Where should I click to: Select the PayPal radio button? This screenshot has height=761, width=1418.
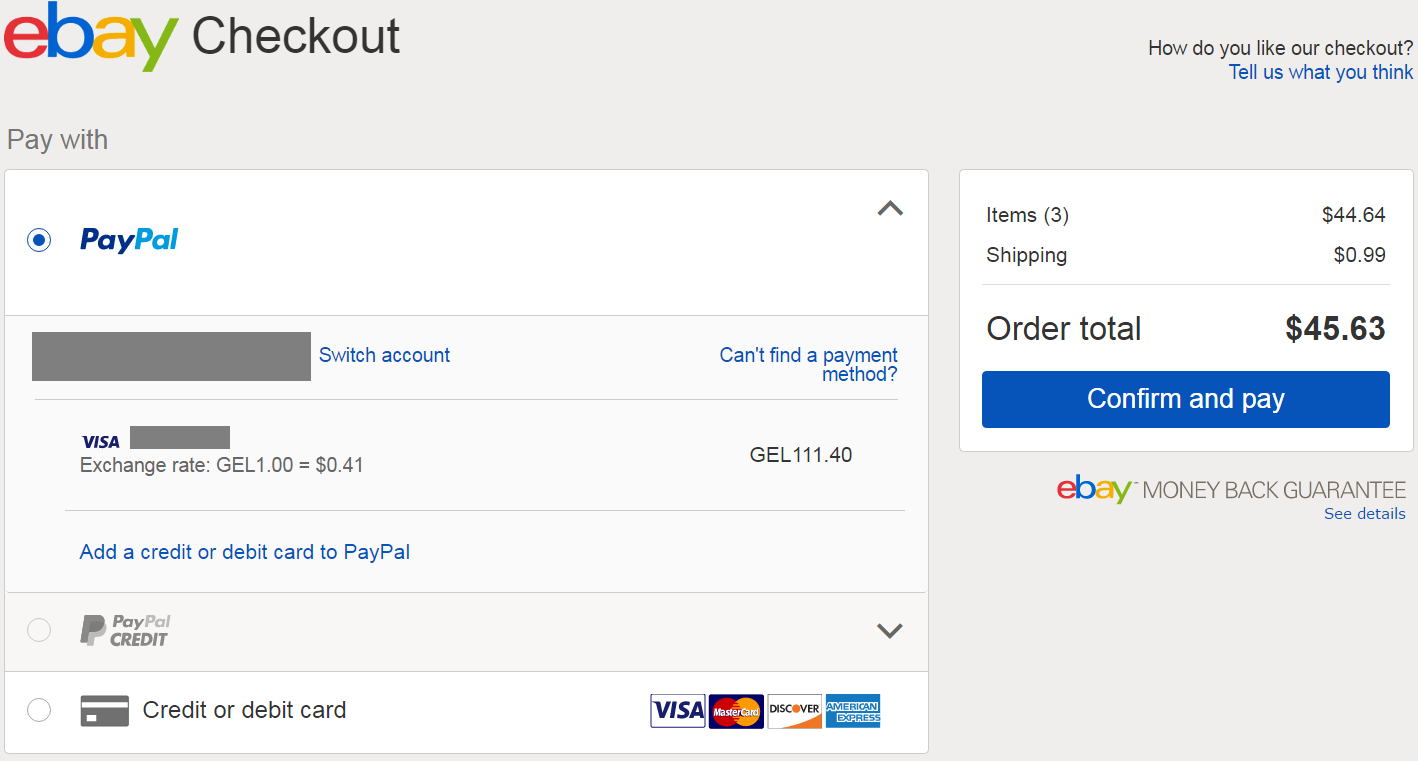click(39, 240)
